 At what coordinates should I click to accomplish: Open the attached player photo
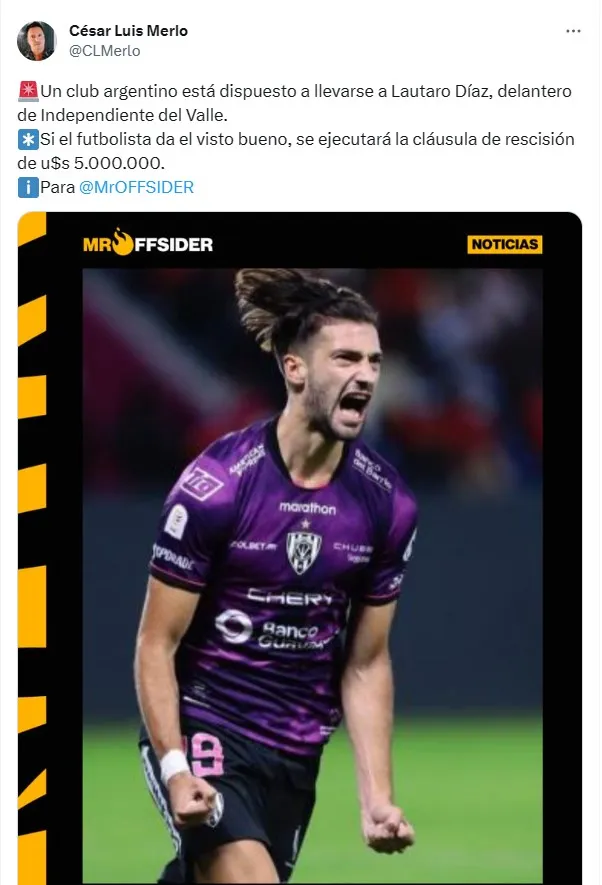(x=313, y=576)
